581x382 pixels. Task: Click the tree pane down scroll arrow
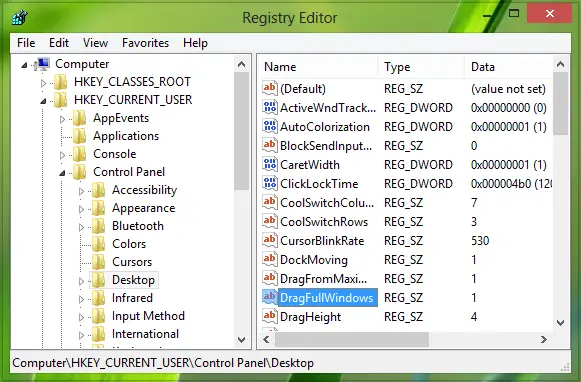[x=242, y=339]
